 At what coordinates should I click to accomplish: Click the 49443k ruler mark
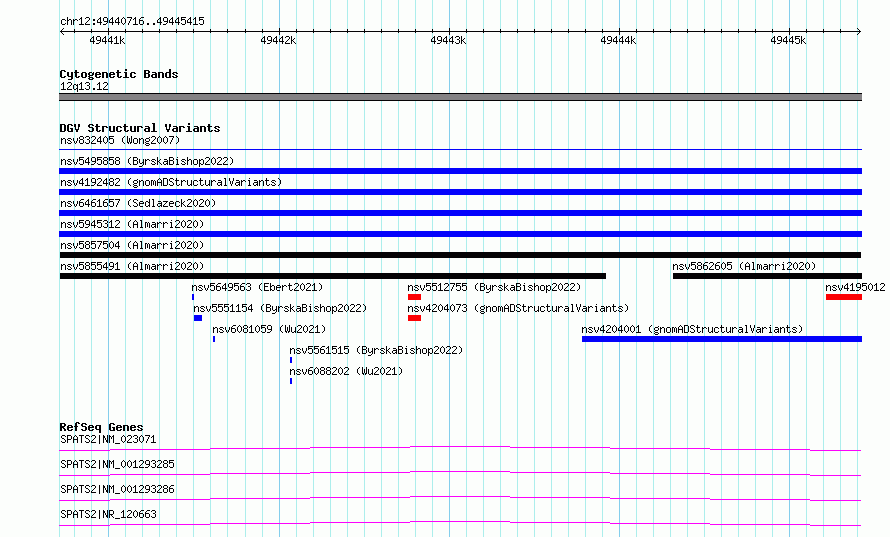click(448, 40)
